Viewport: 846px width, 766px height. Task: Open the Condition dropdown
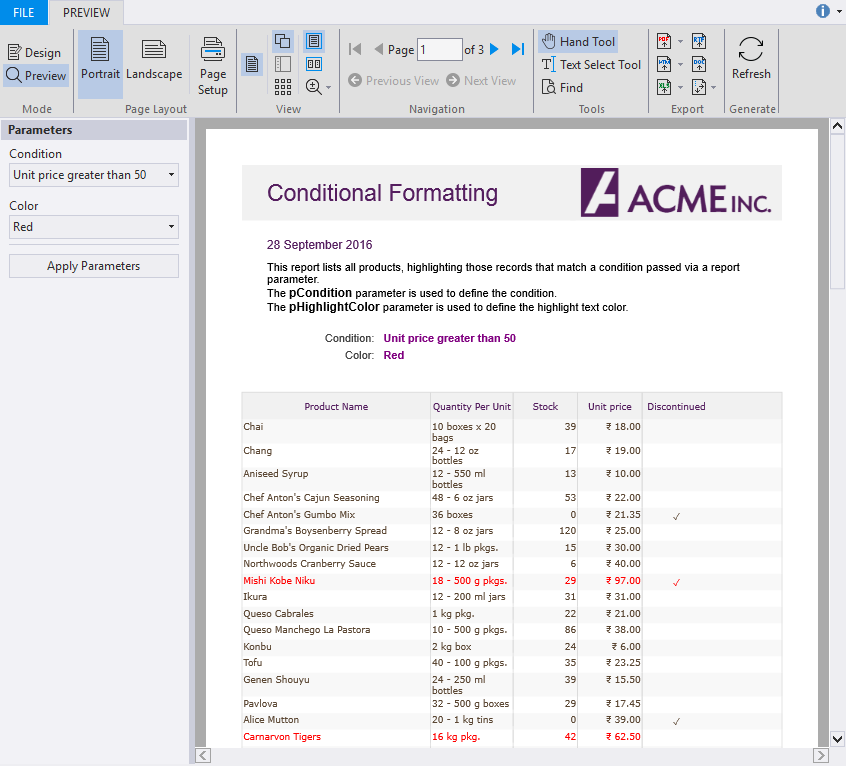click(x=94, y=175)
